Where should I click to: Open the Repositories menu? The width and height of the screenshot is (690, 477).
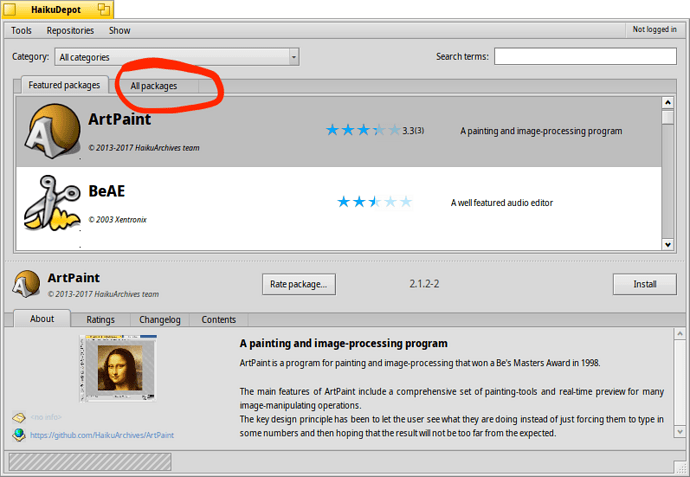click(x=70, y=30)
